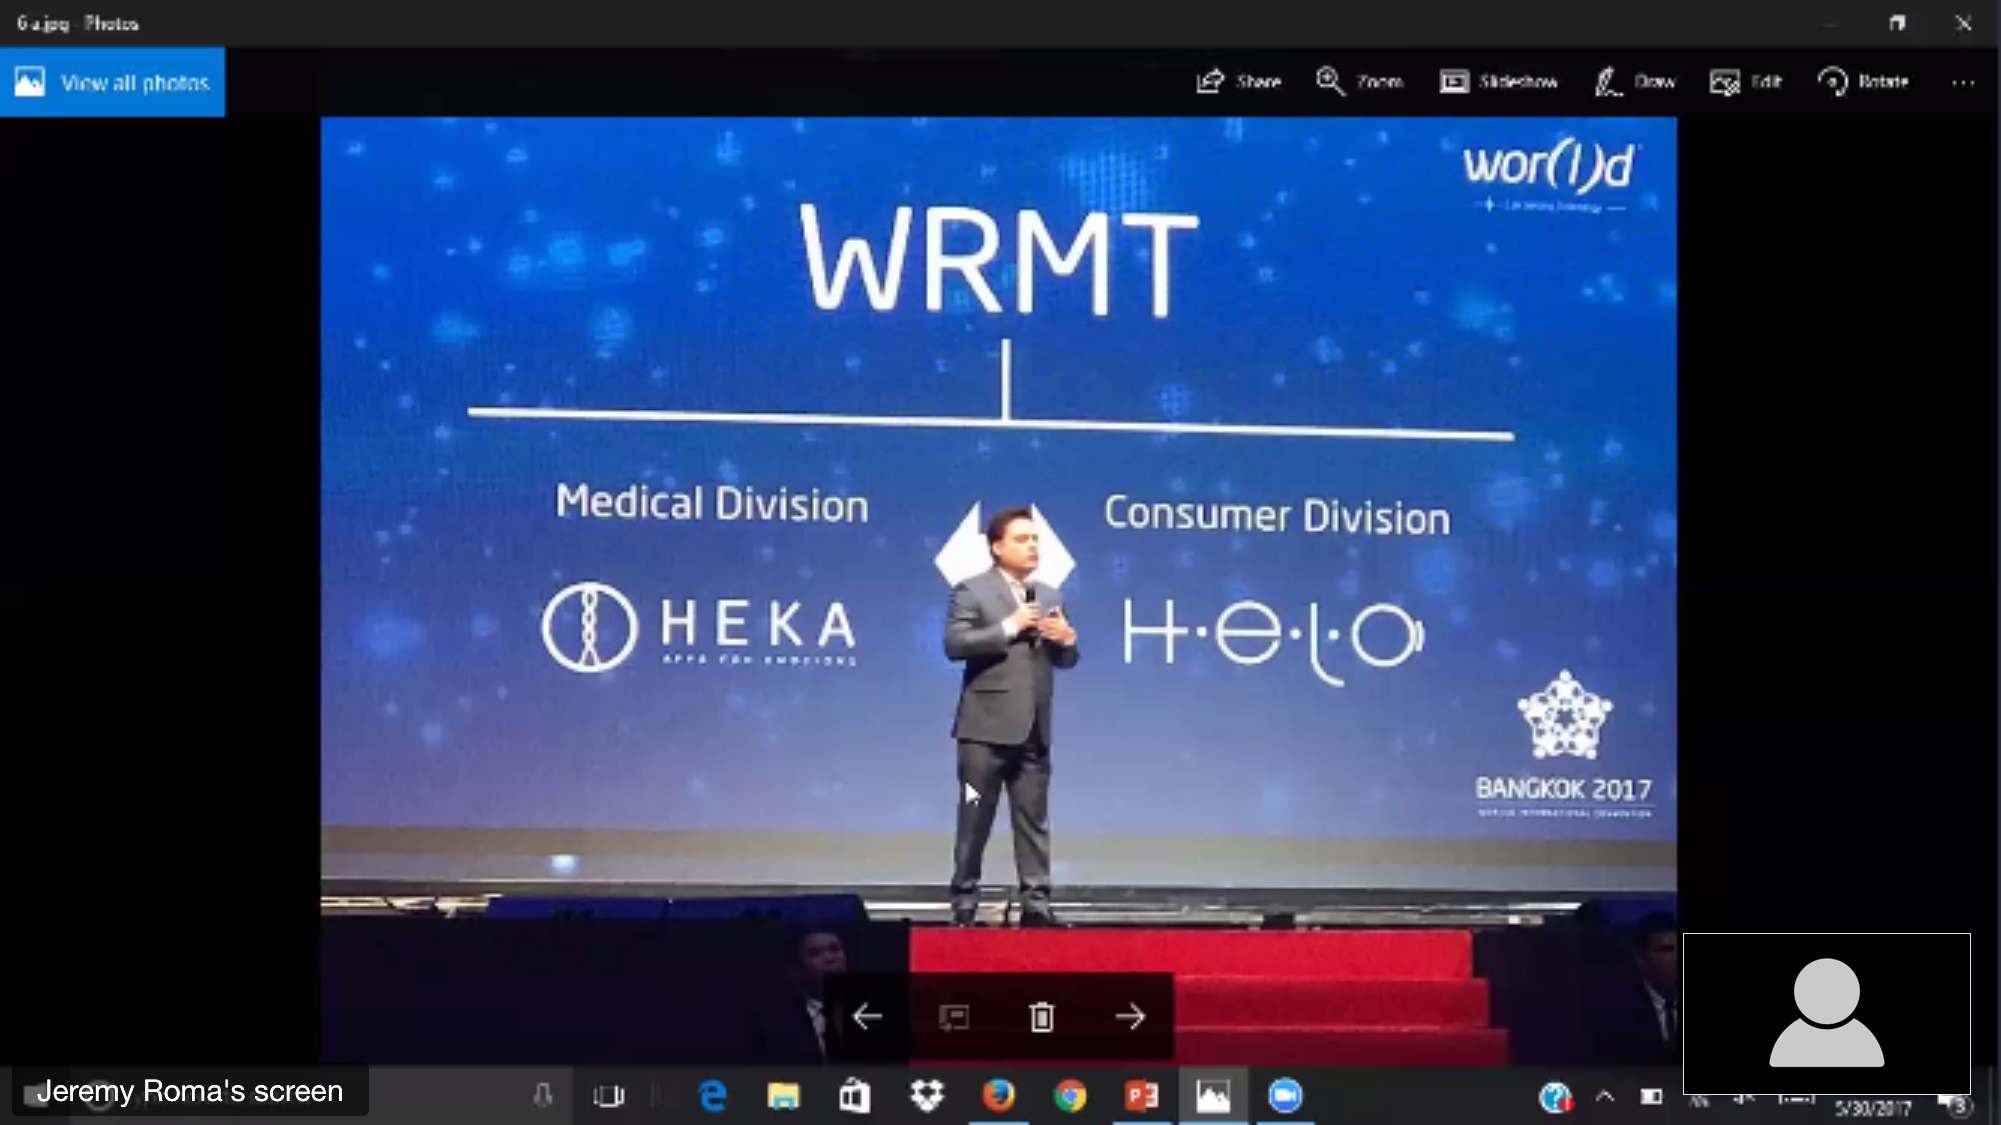Expand hidden system tray icons chevron
Viewport: 2001px width, 1125px height.
[1605, 1097]
